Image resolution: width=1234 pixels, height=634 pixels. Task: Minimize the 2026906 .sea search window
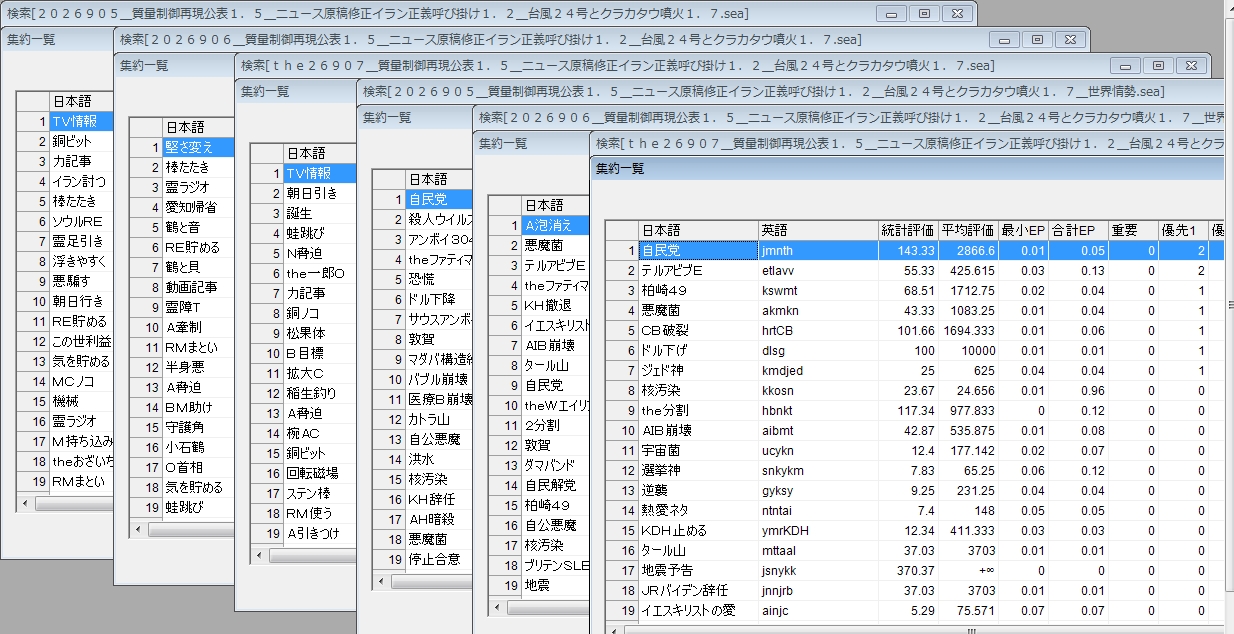(x=1004, y=39)
